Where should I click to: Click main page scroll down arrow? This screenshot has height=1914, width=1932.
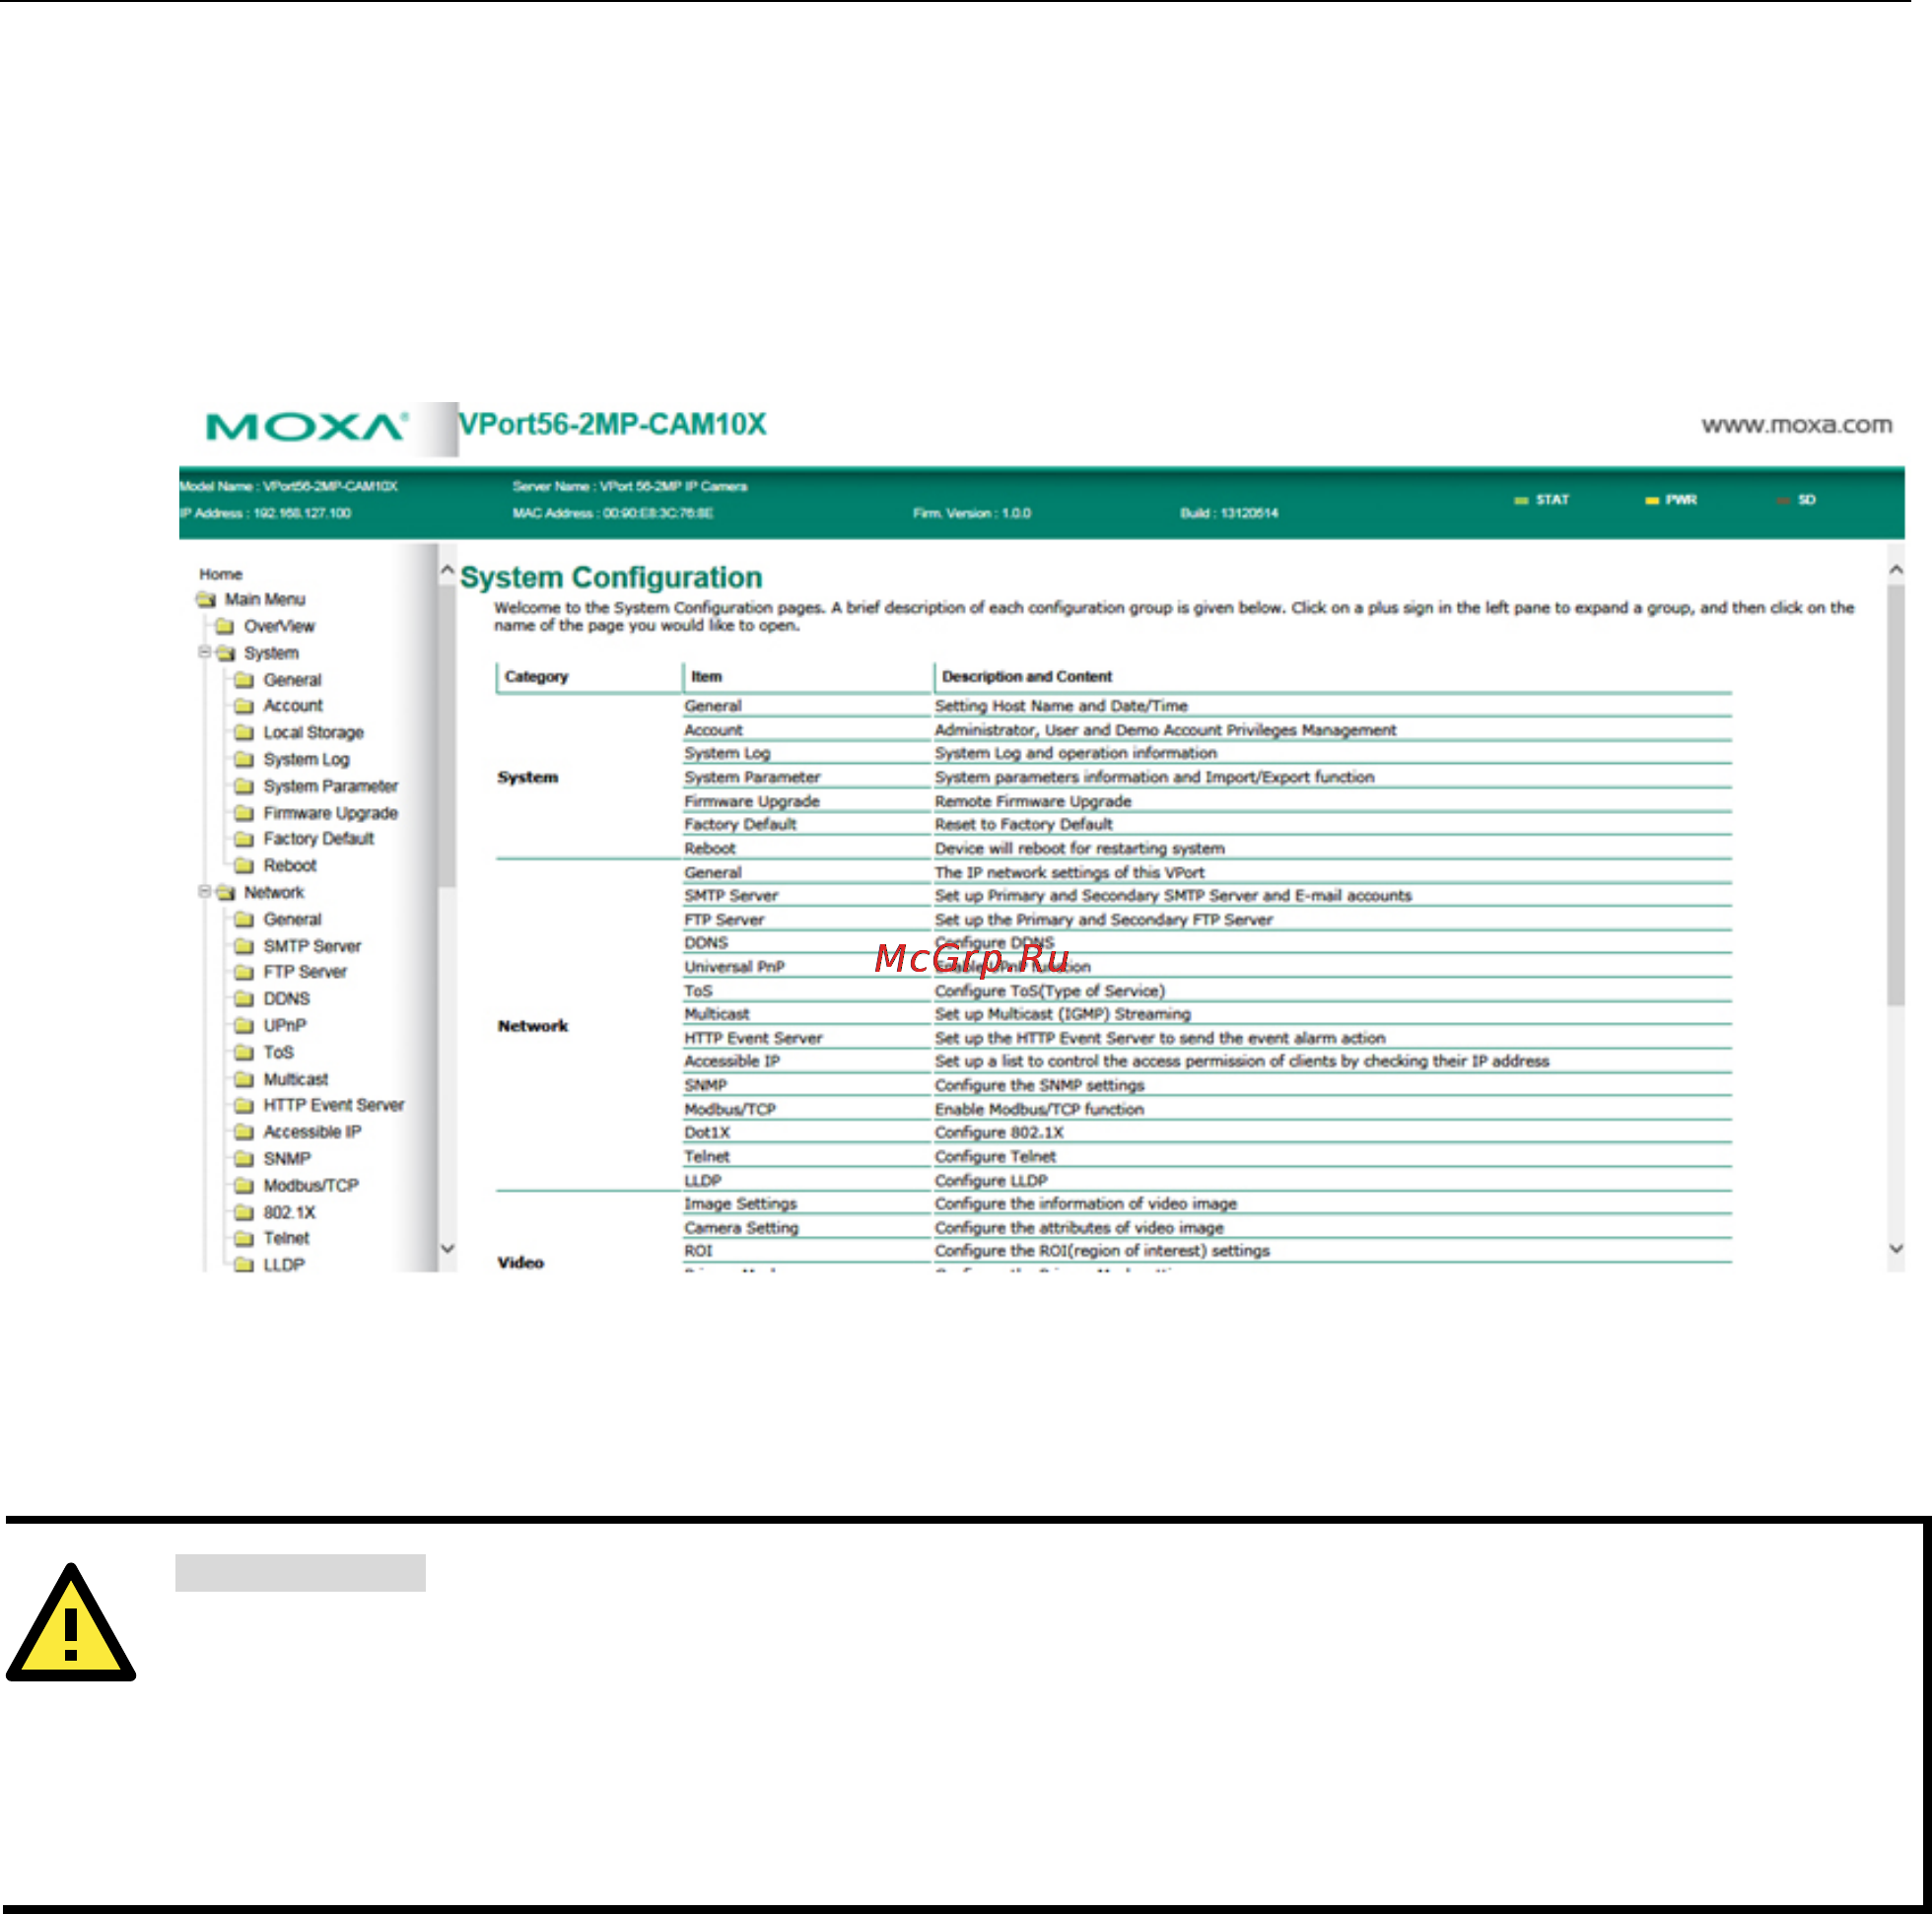(x=1895, y=1248)
